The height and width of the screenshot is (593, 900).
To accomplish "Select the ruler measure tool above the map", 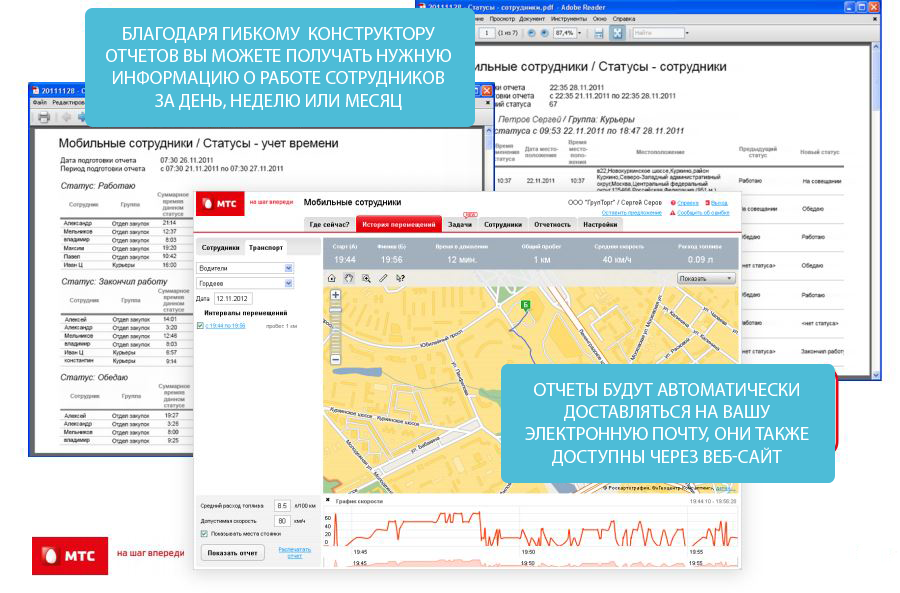I will point(383,278).
